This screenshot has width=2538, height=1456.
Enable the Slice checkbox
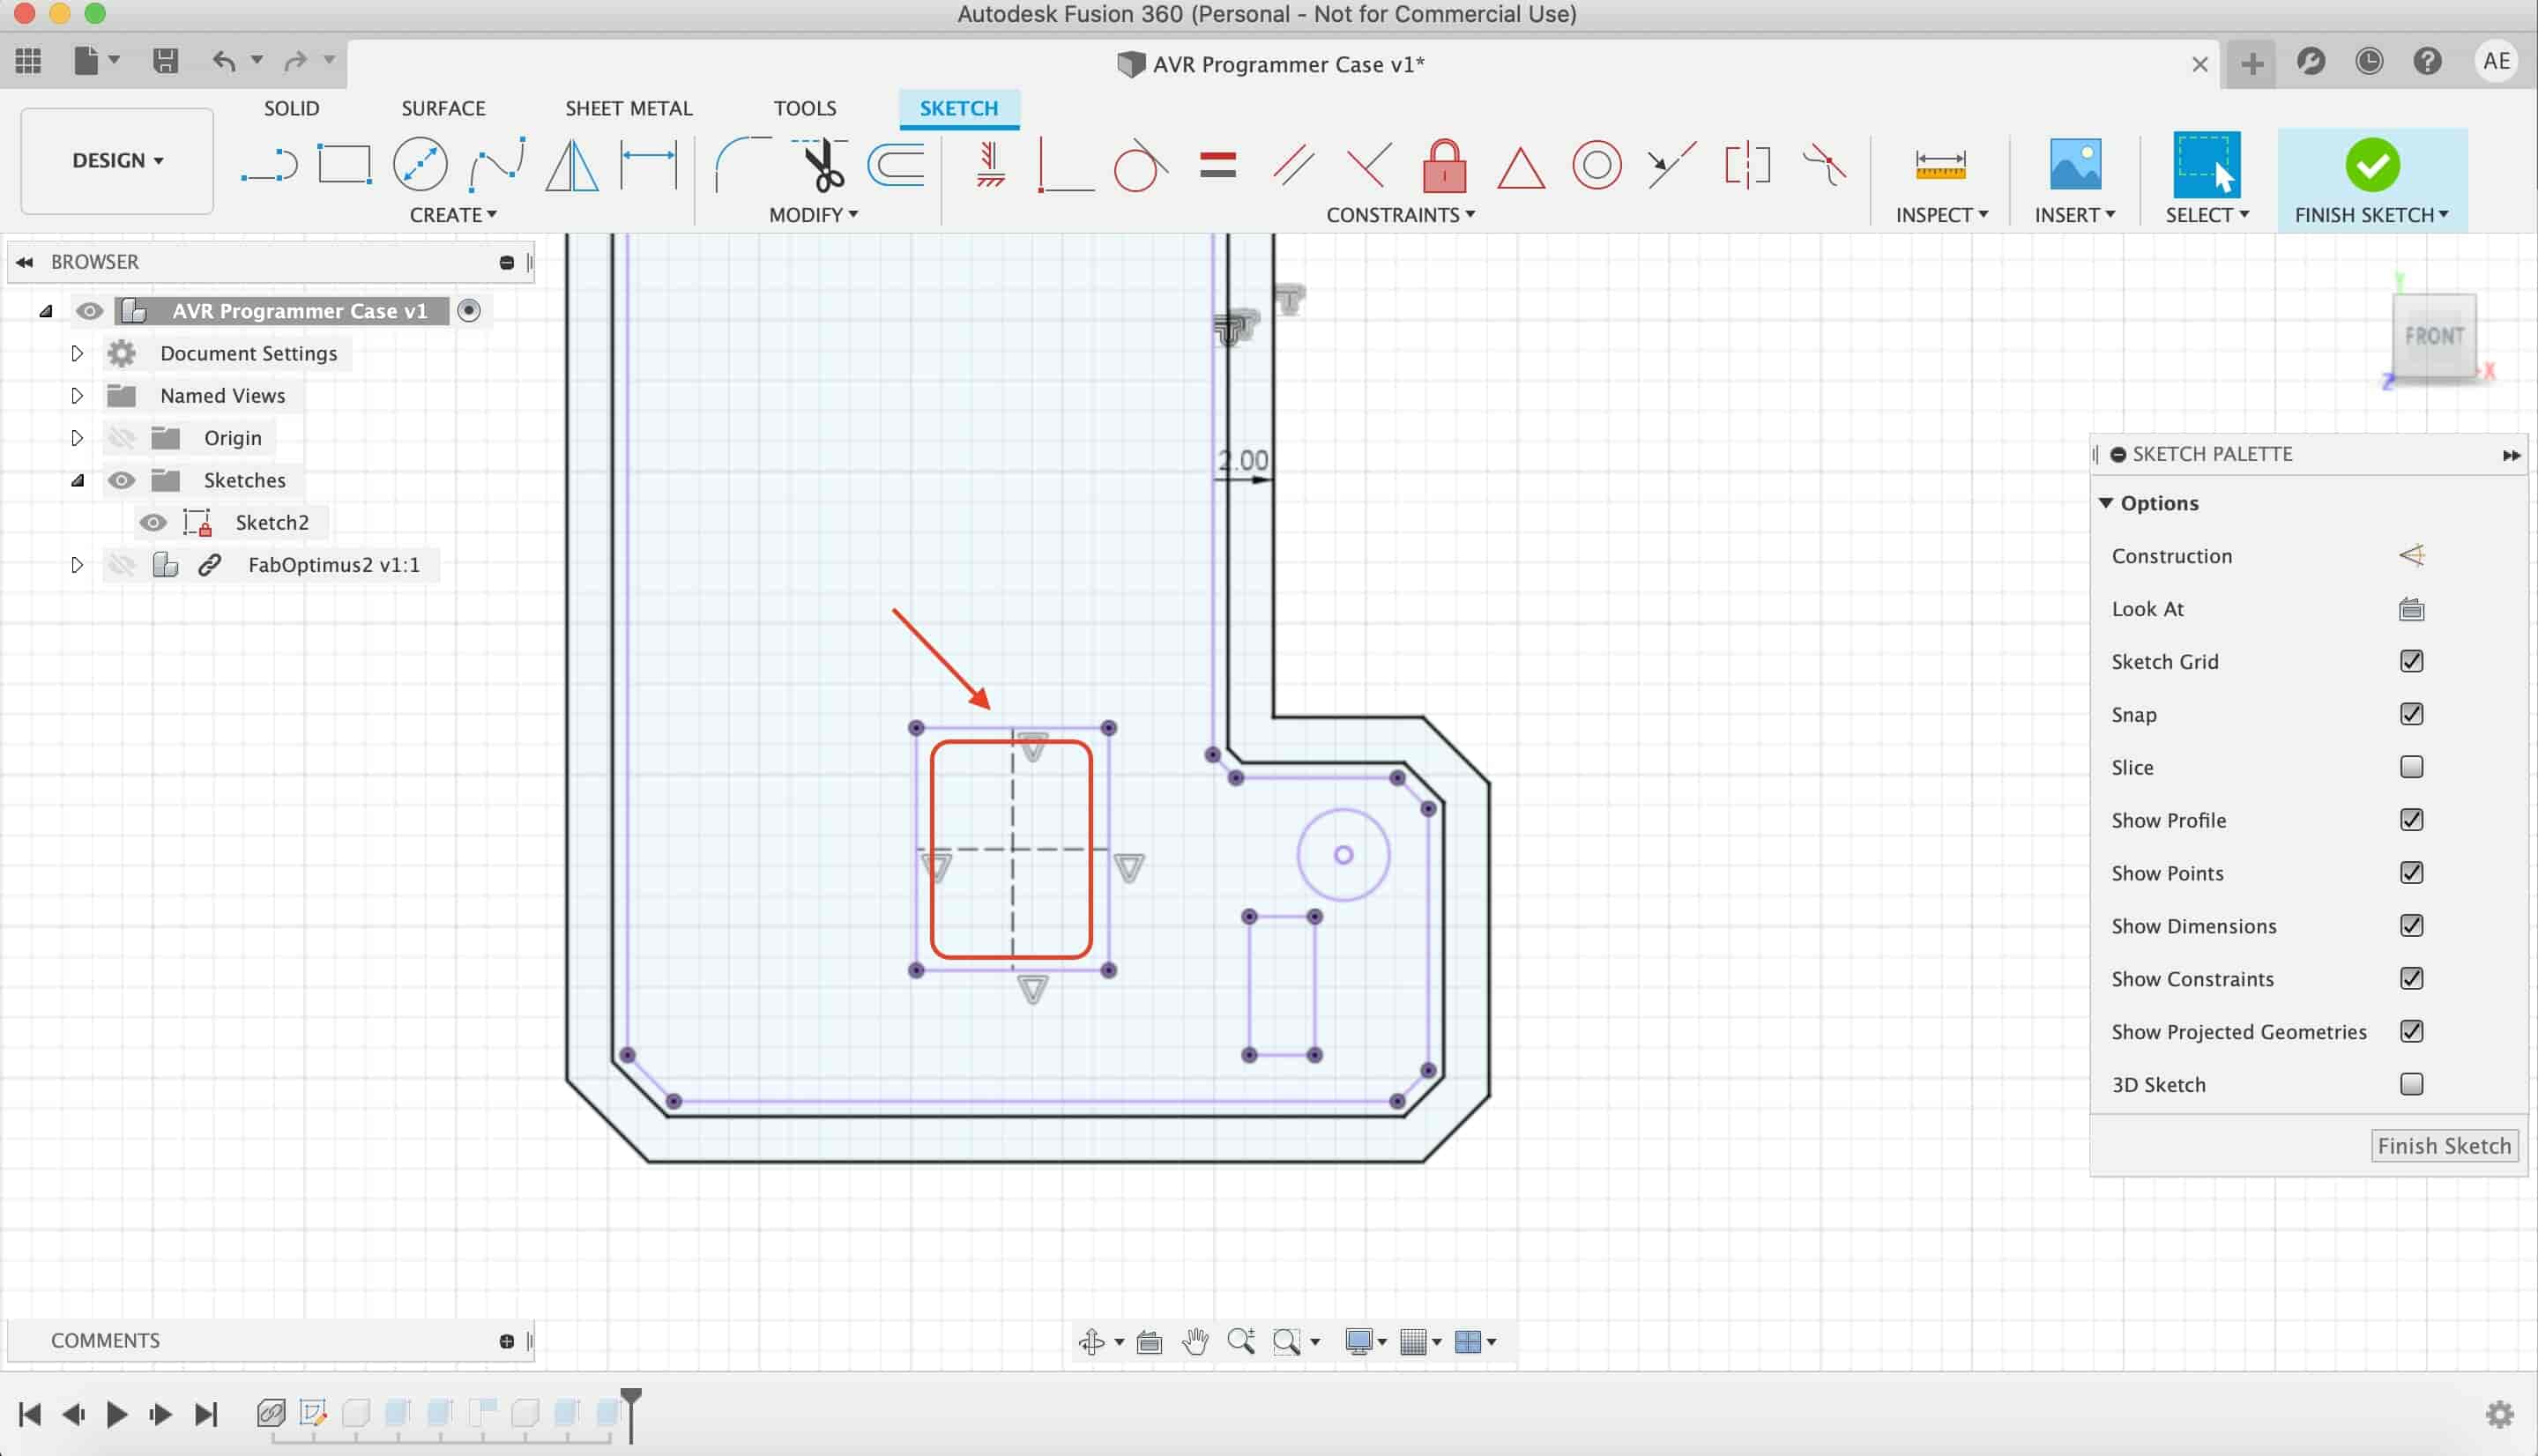pyautogui.click(x=2411, y=767)
